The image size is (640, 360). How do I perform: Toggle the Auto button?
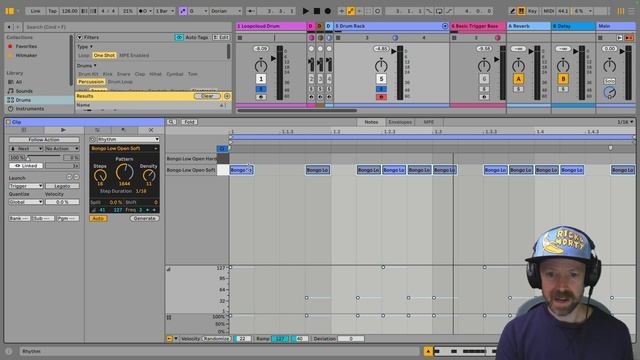98,219
